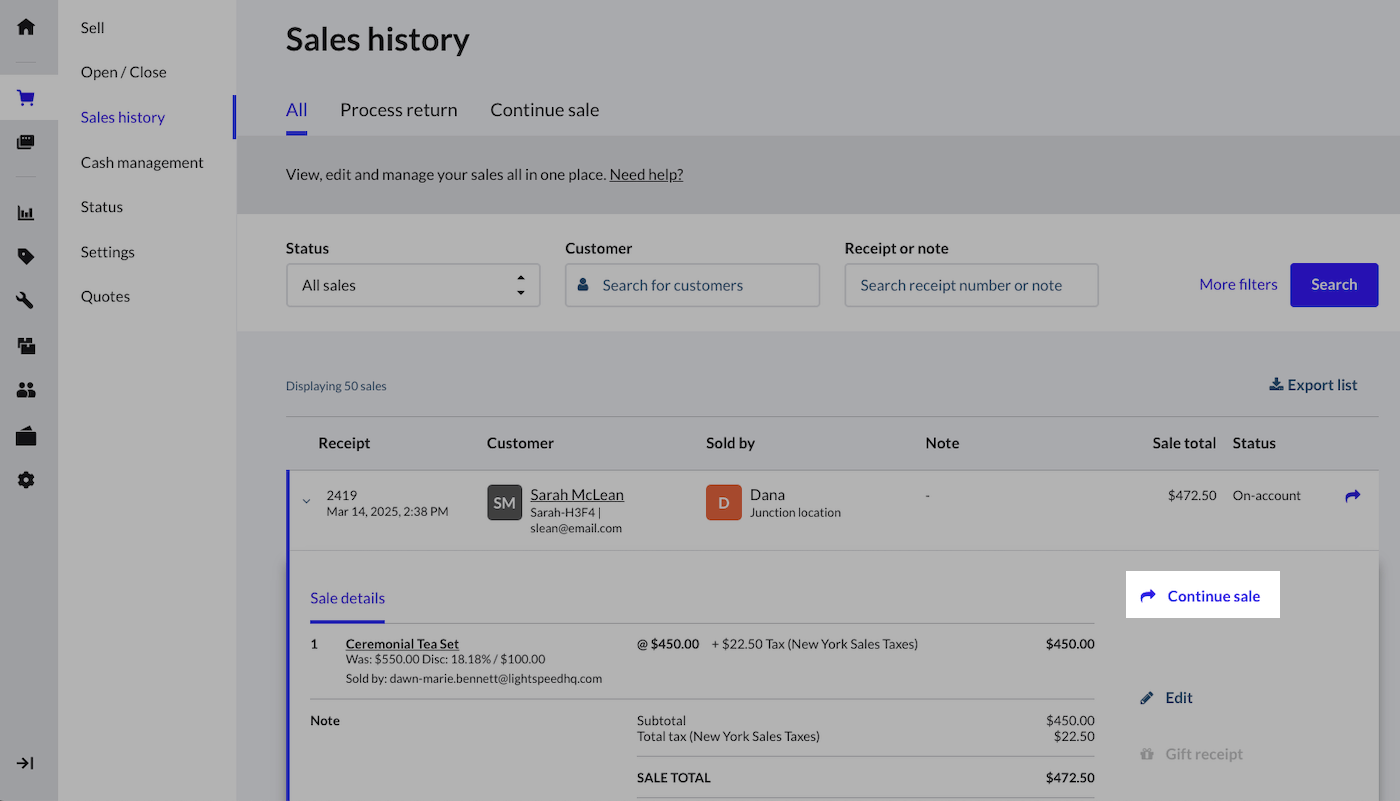Click the Customers people icon
Image resolution: width=1400 pixels, height=801 pixels.
[26, 390]
